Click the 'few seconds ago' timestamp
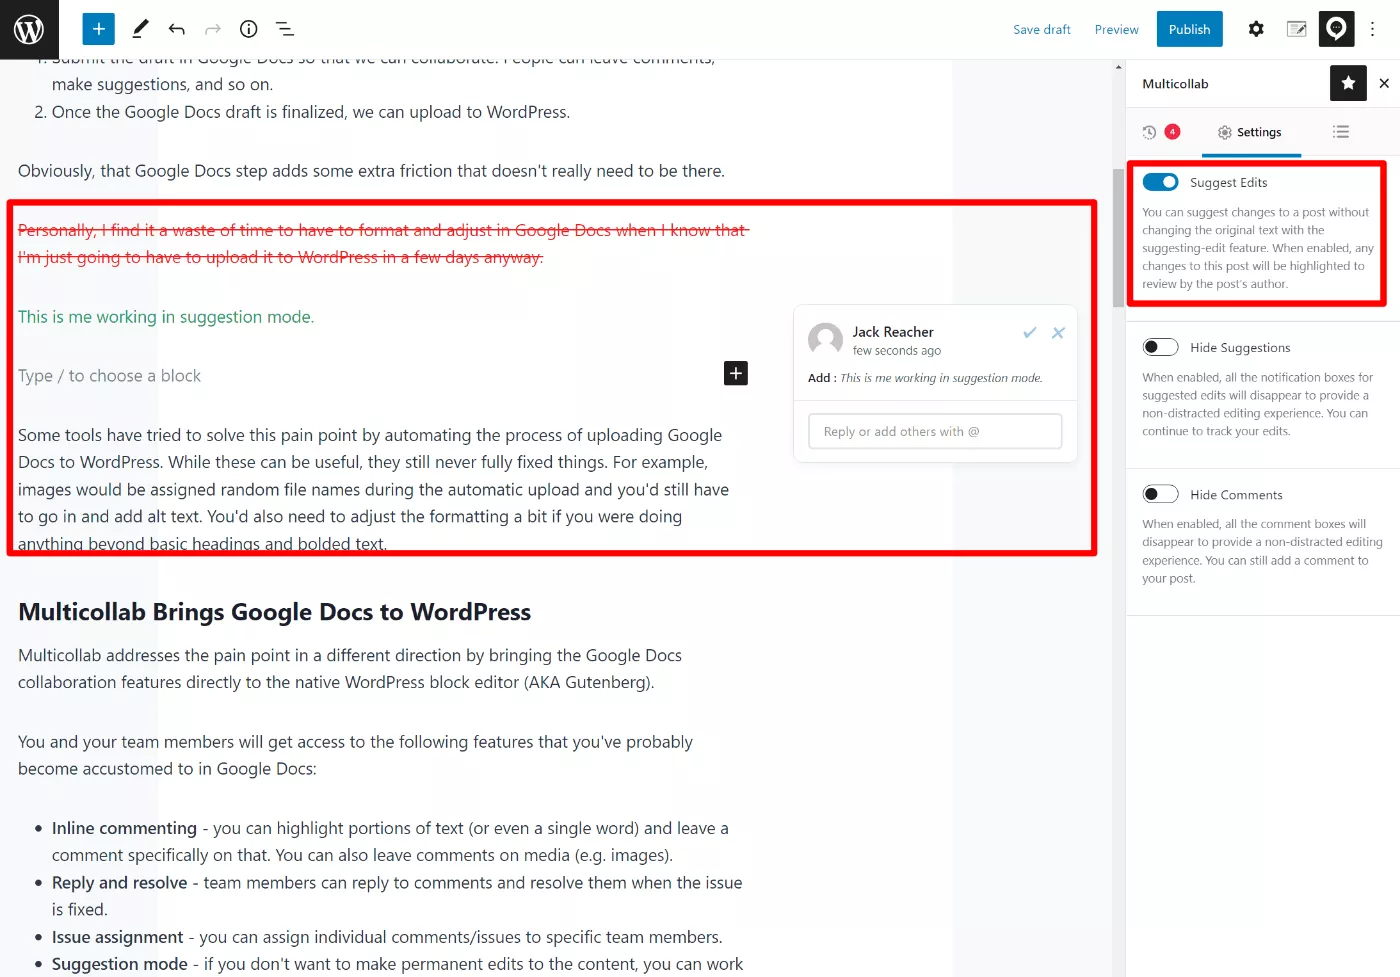 click(x=896, y=351)
